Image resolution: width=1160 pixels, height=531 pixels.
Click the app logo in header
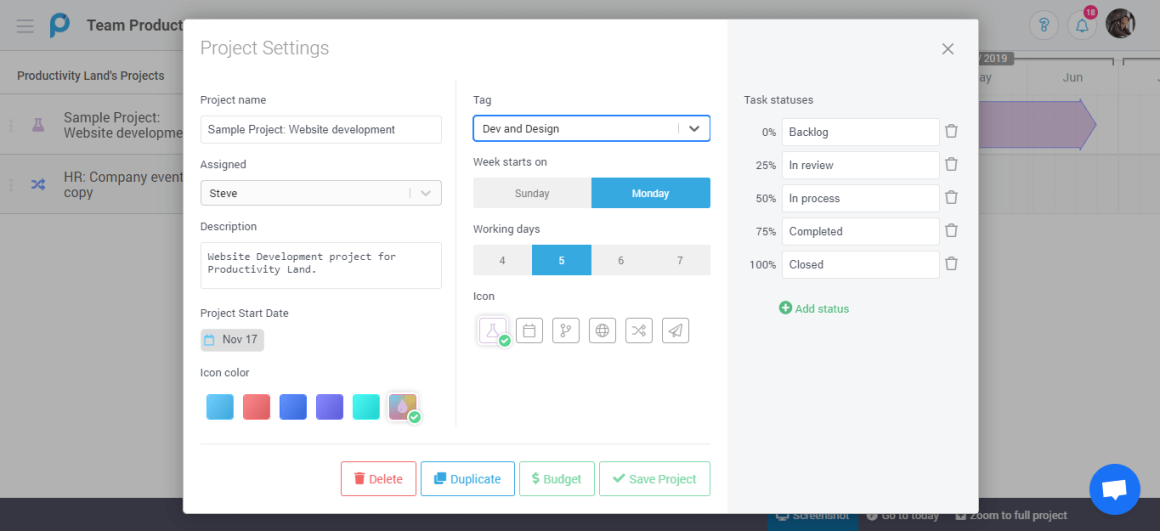tap(59, 25)
